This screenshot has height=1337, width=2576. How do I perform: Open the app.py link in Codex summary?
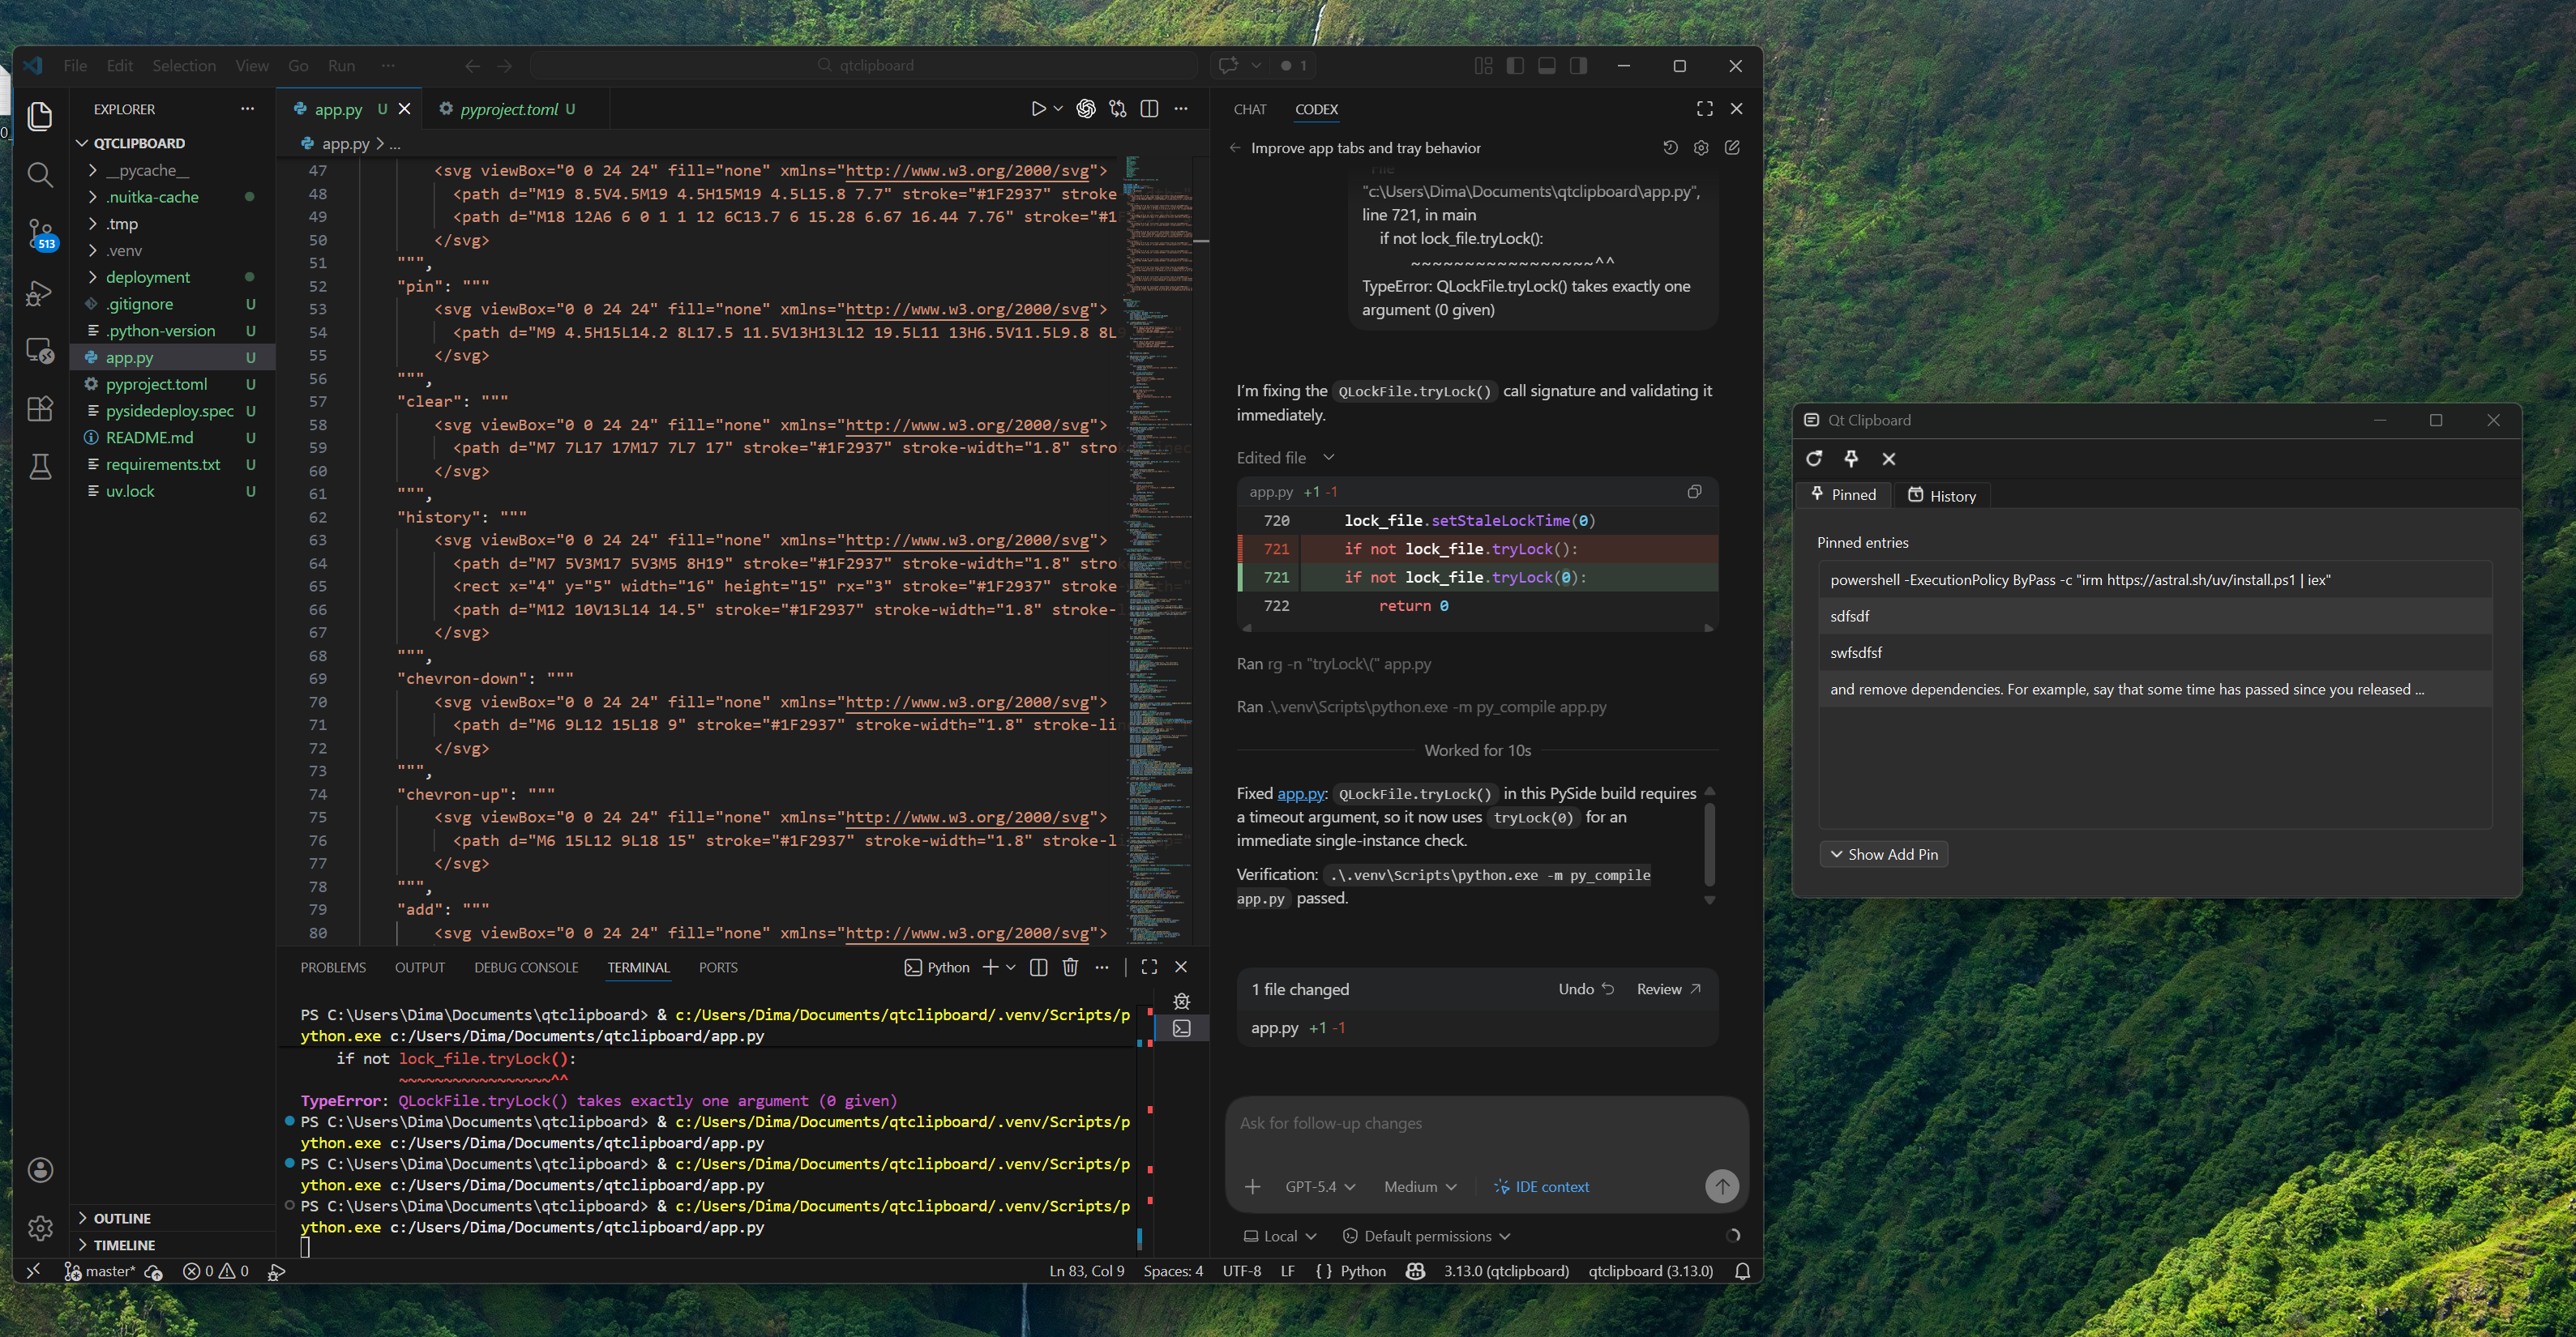[x=1300, y=793]
